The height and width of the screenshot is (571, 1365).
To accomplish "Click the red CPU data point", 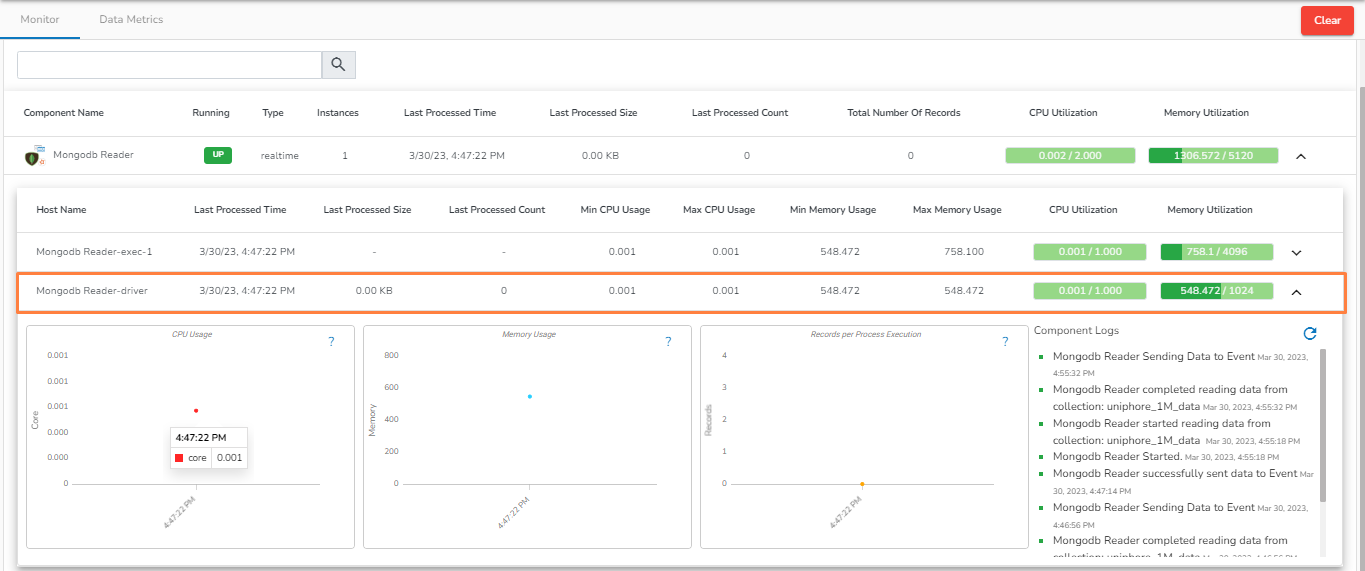I will click(x=196, y=410).
